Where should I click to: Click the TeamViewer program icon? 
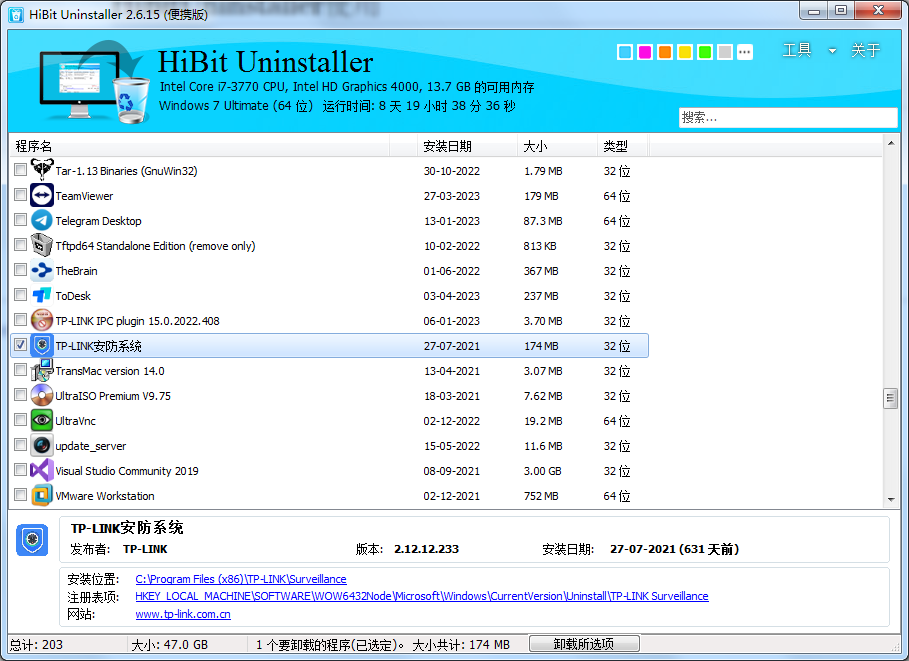[42, 196]
